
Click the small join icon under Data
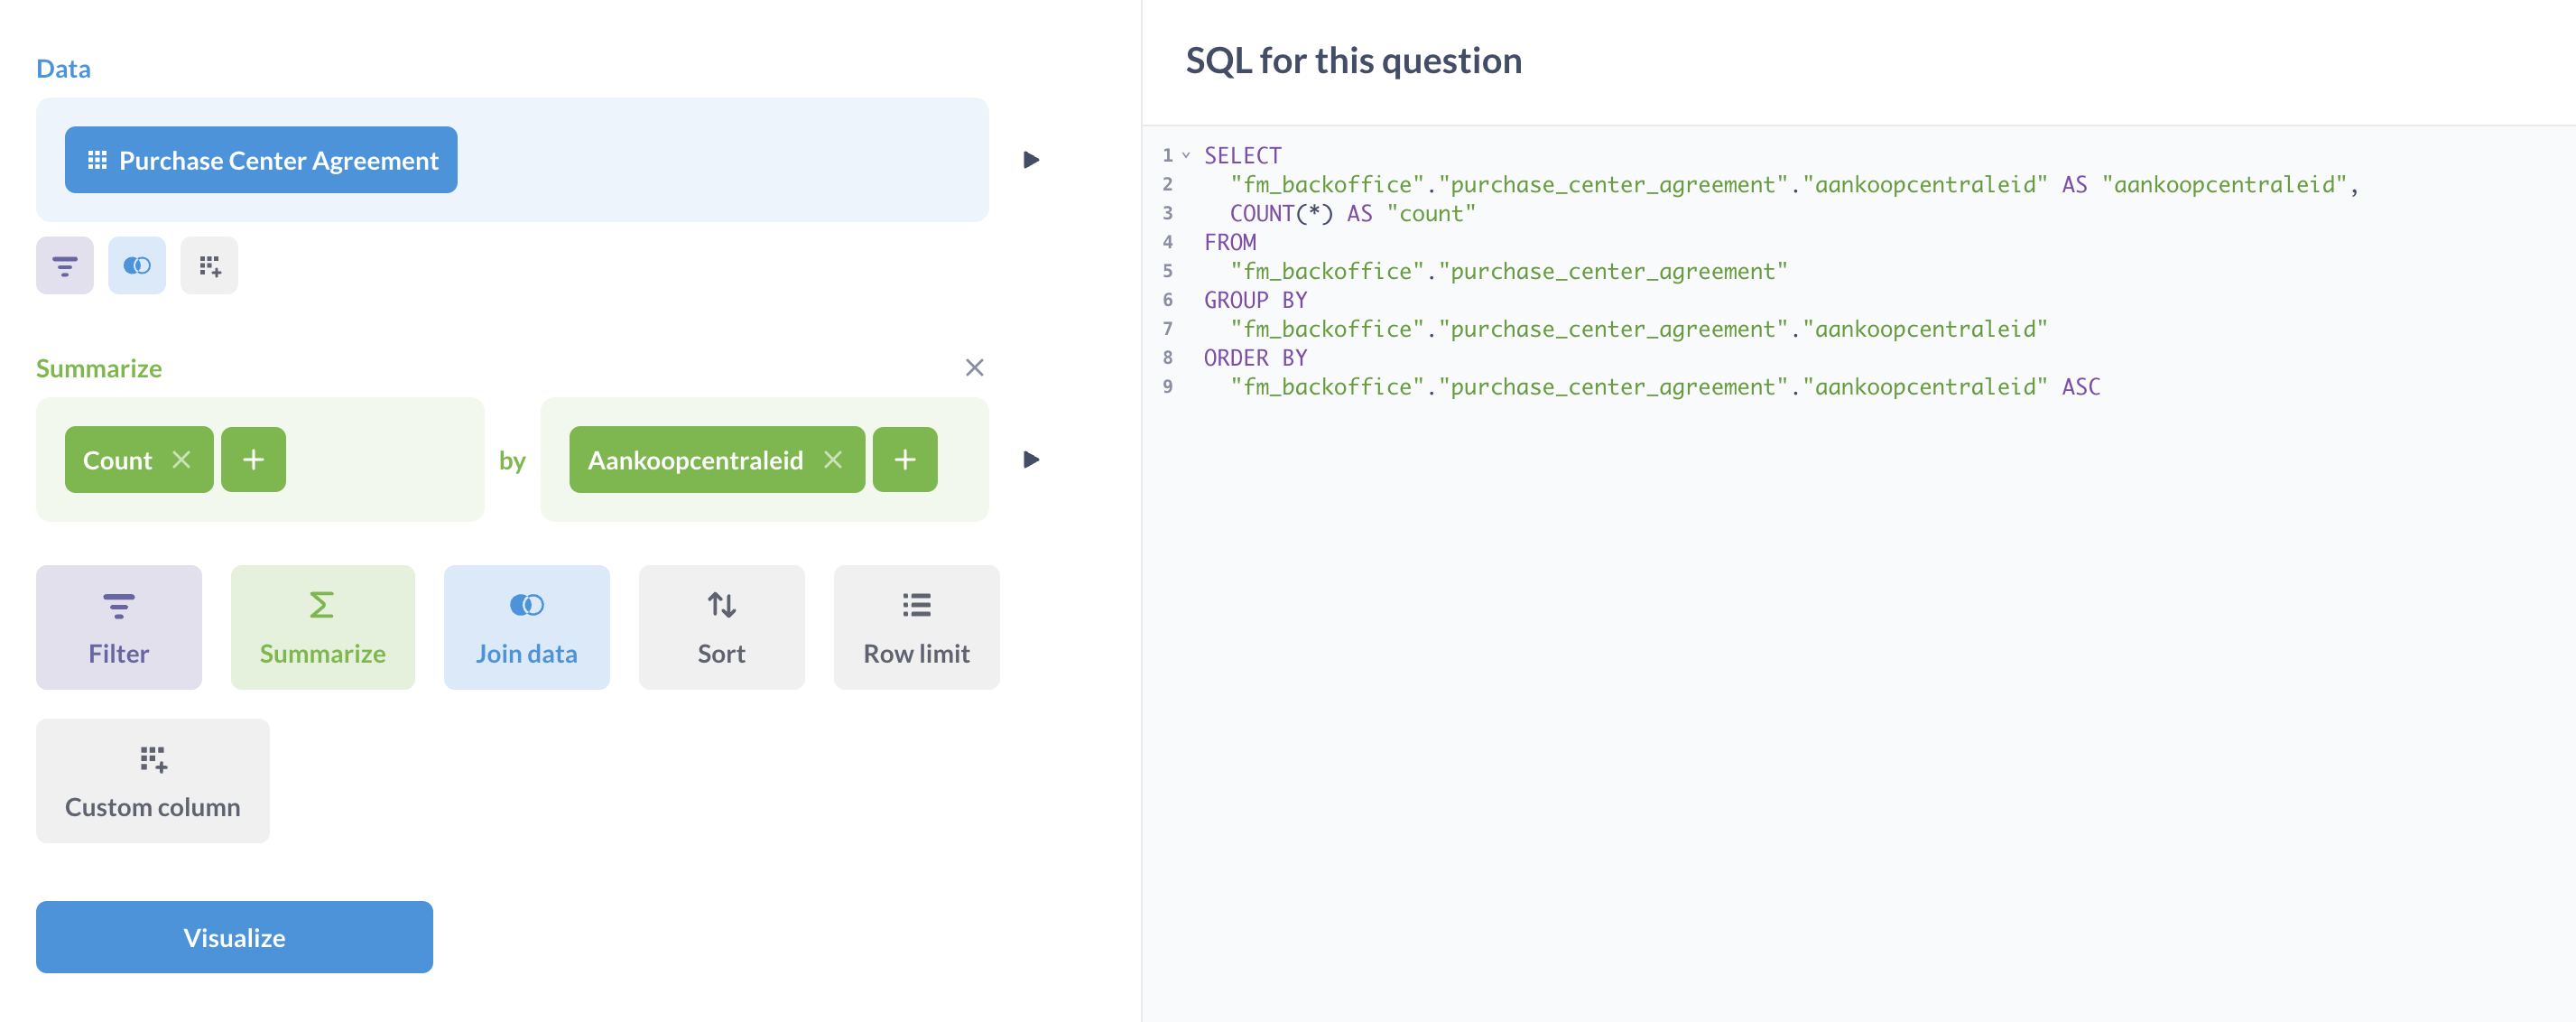tap(136, 266)
